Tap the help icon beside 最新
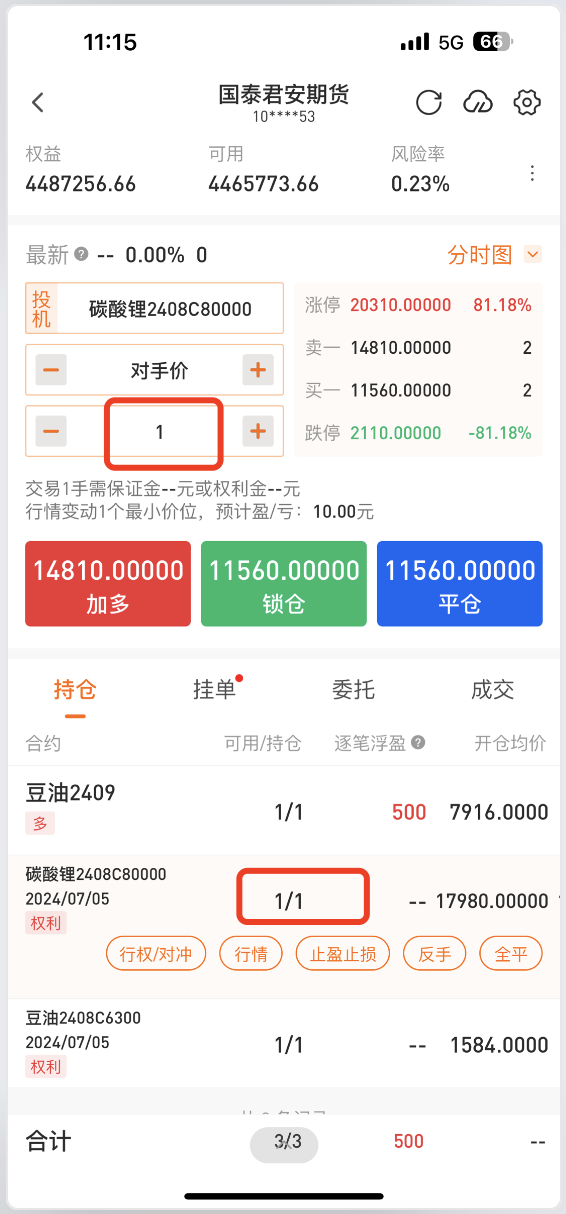The height and width of the screenshot is (1214, 566). coord(81,254)
